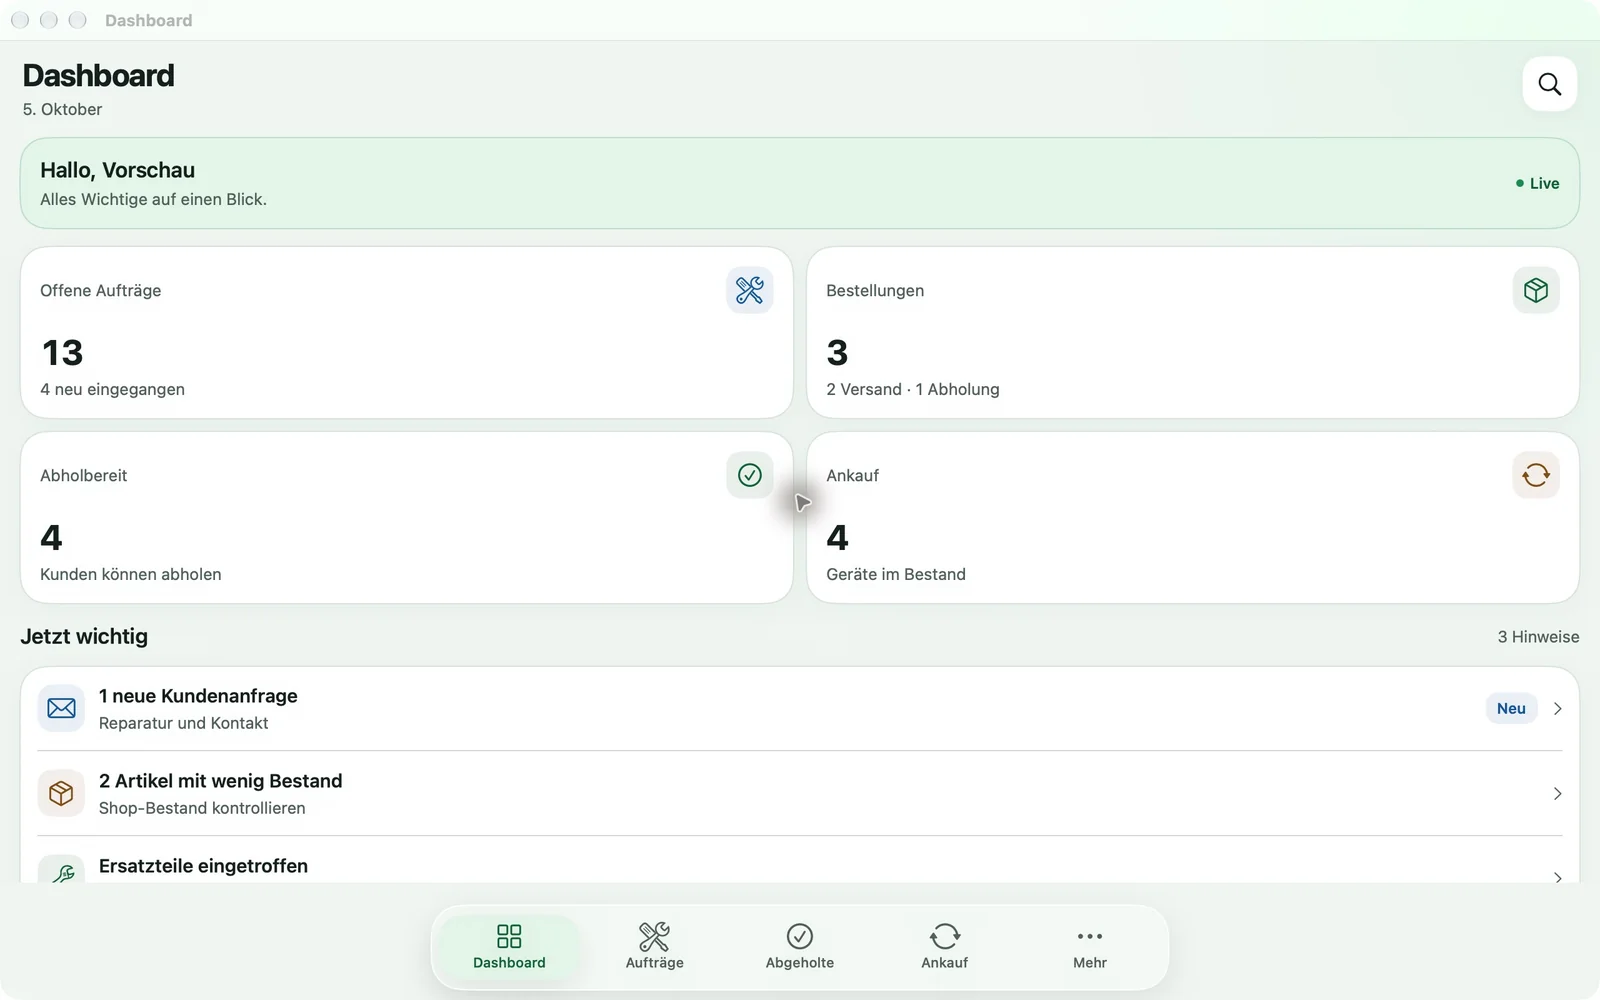Click the 'Jetzt wichtig' heading
The width and height of the screenshot is (1600, 1000).
(x=84, y=636)
